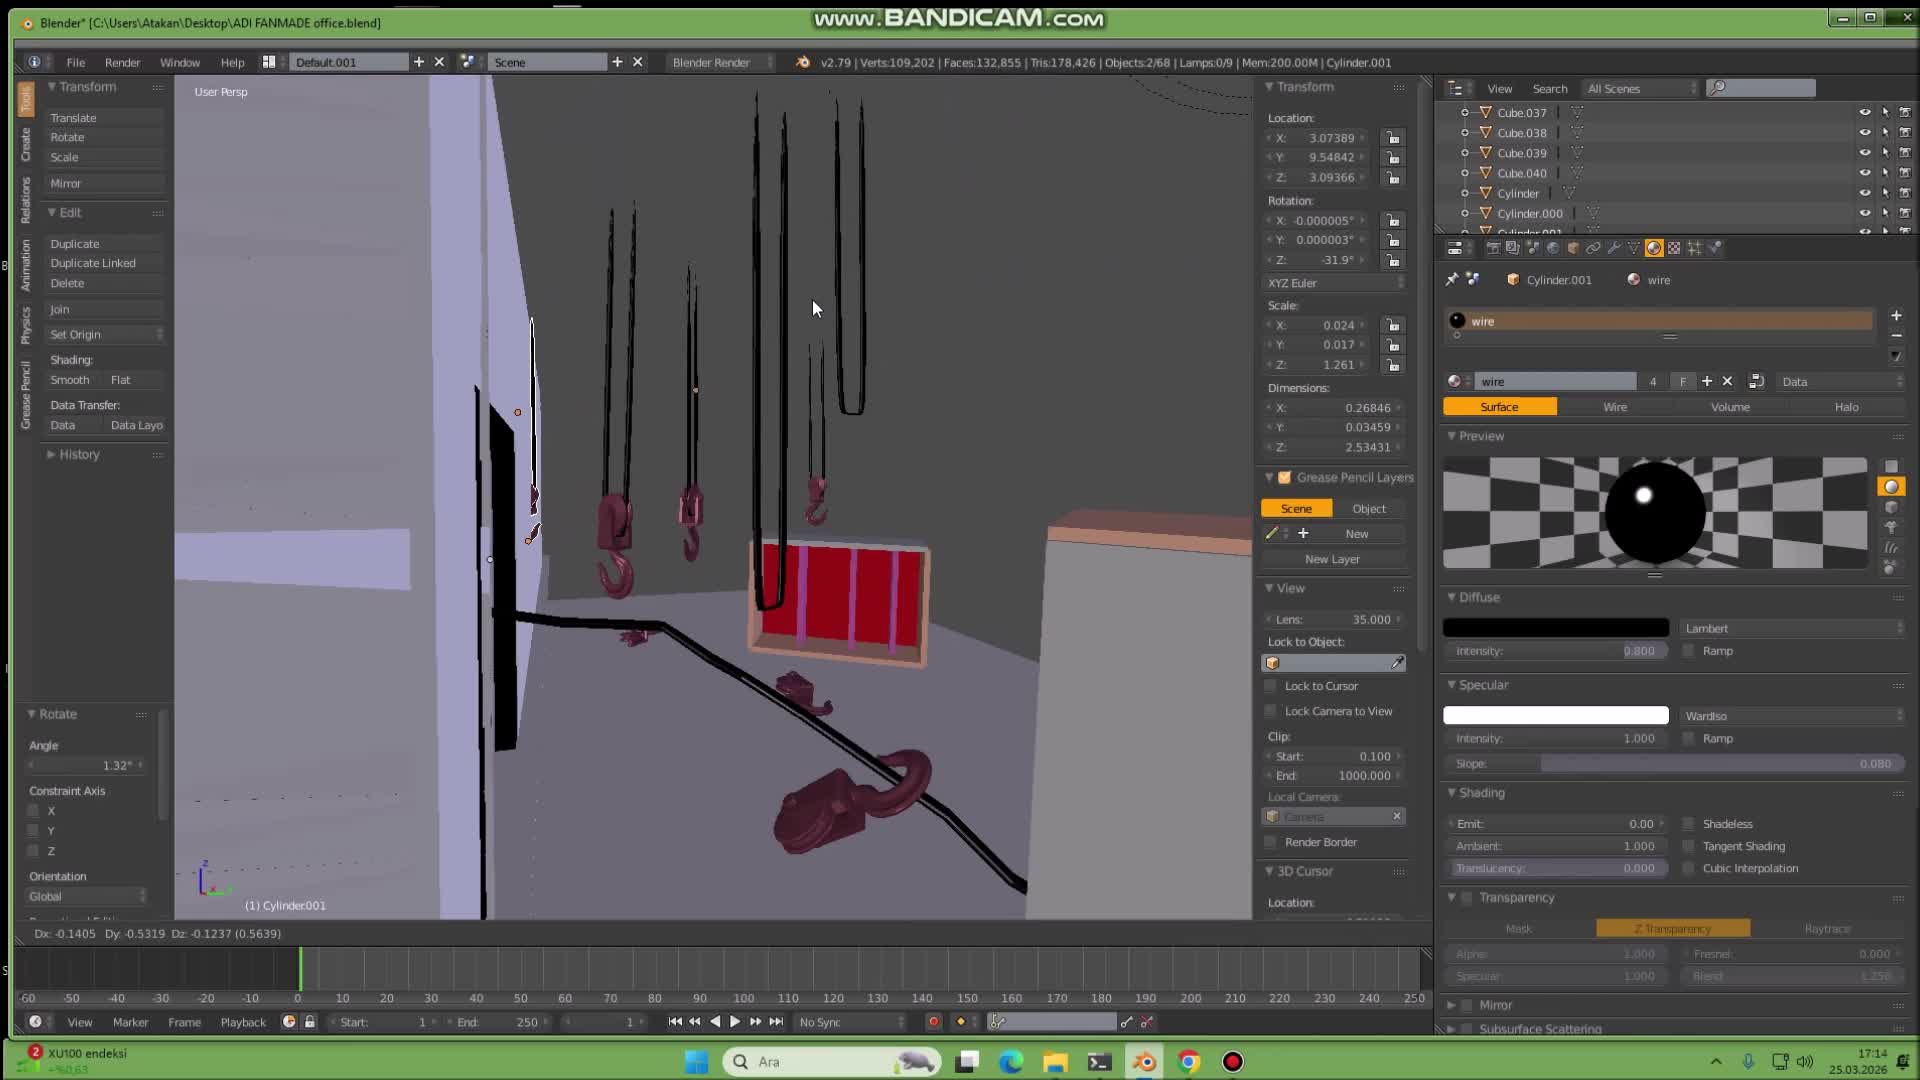Click the New Layer button in Grease Pencil Layers

[1333, 558]
